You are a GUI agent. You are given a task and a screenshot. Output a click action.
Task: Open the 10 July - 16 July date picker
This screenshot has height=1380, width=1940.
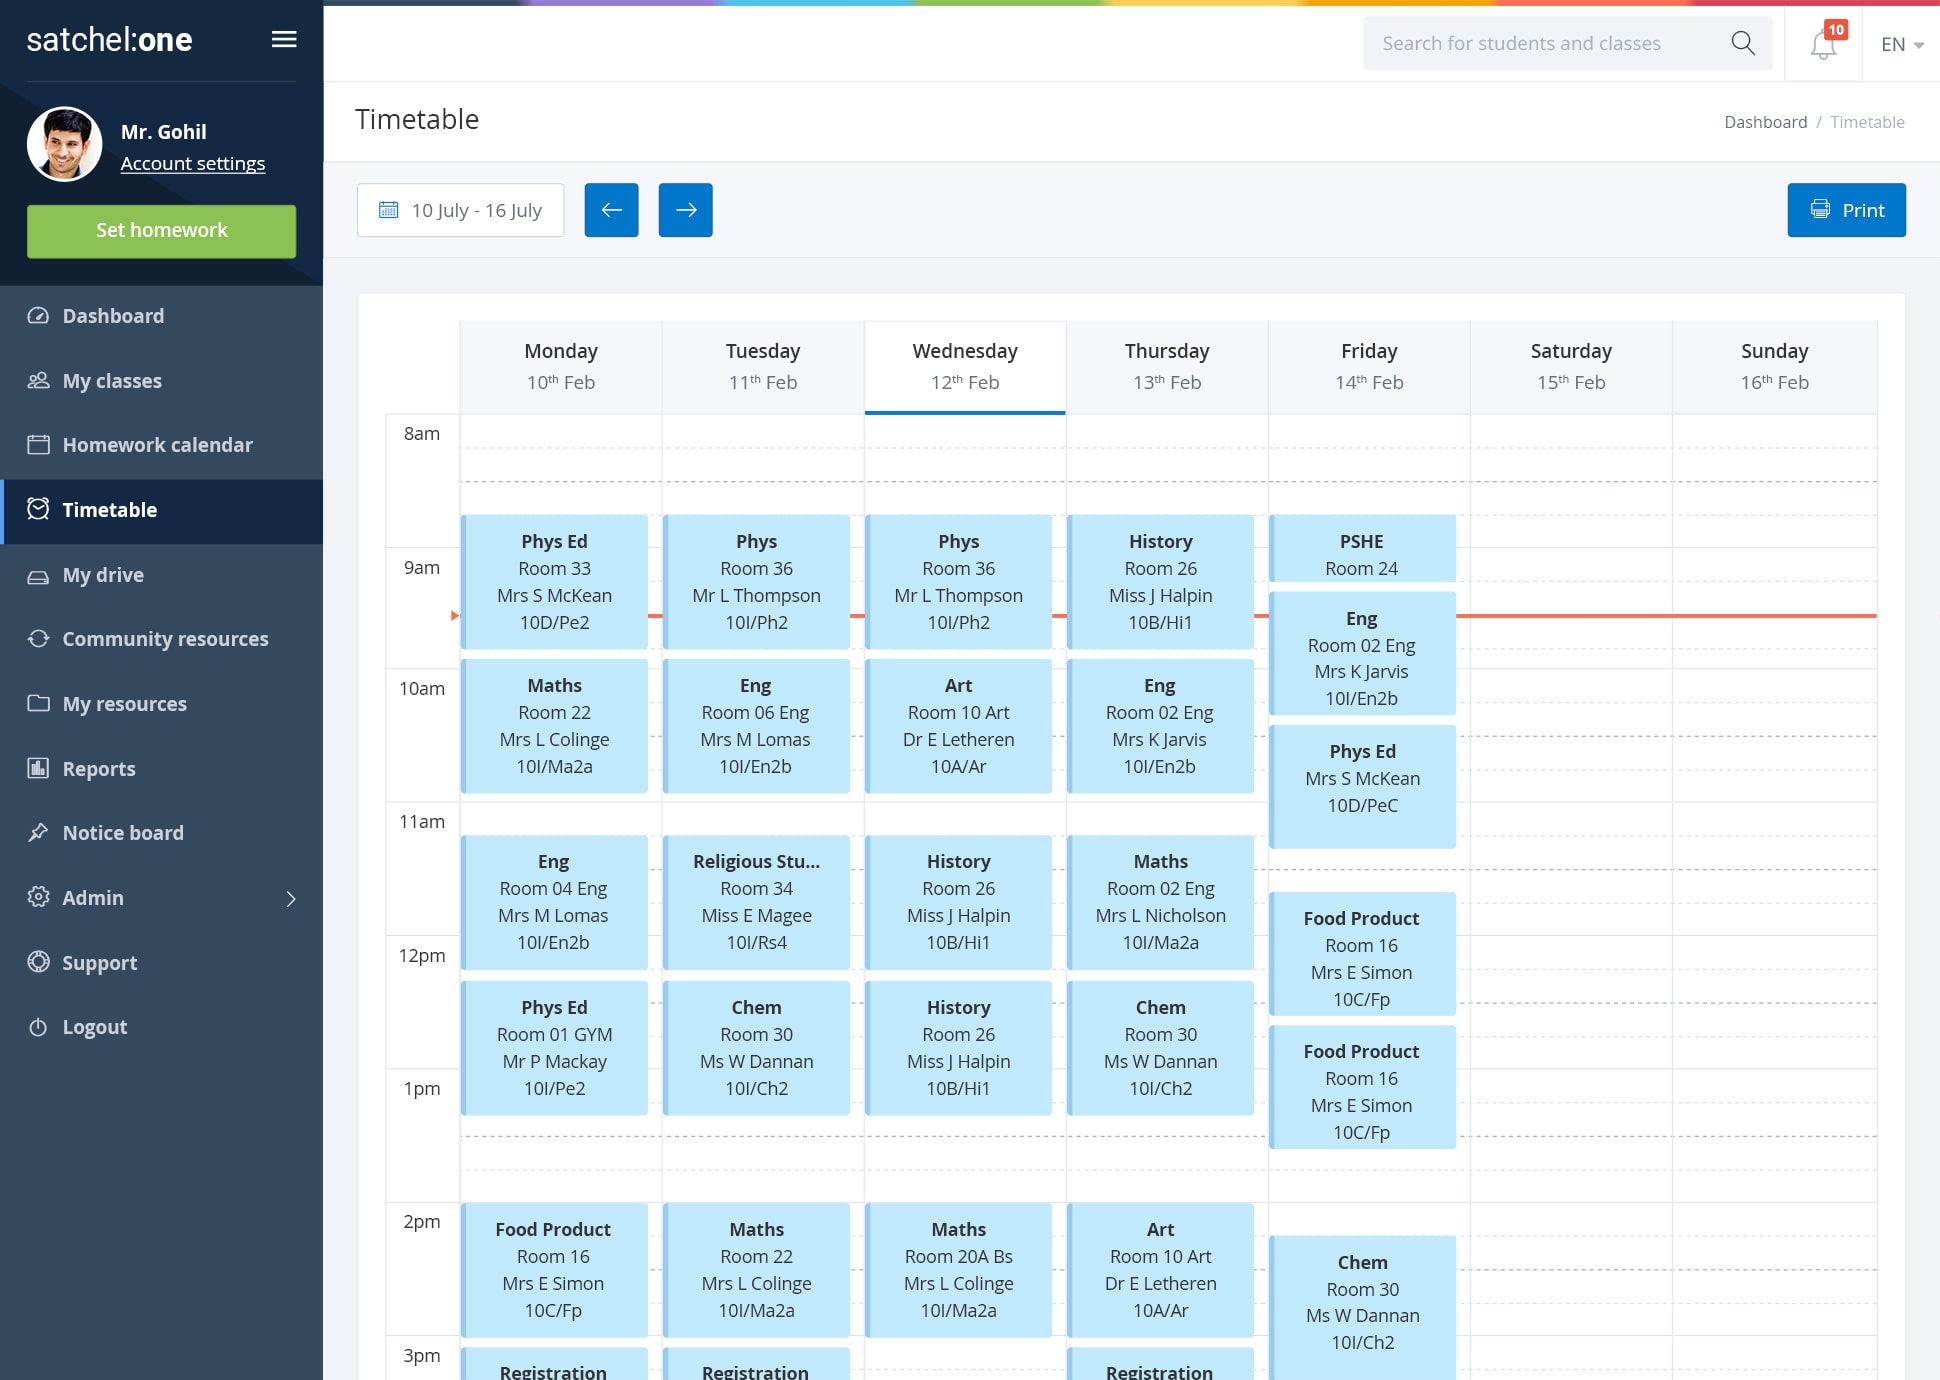point(460,210)
